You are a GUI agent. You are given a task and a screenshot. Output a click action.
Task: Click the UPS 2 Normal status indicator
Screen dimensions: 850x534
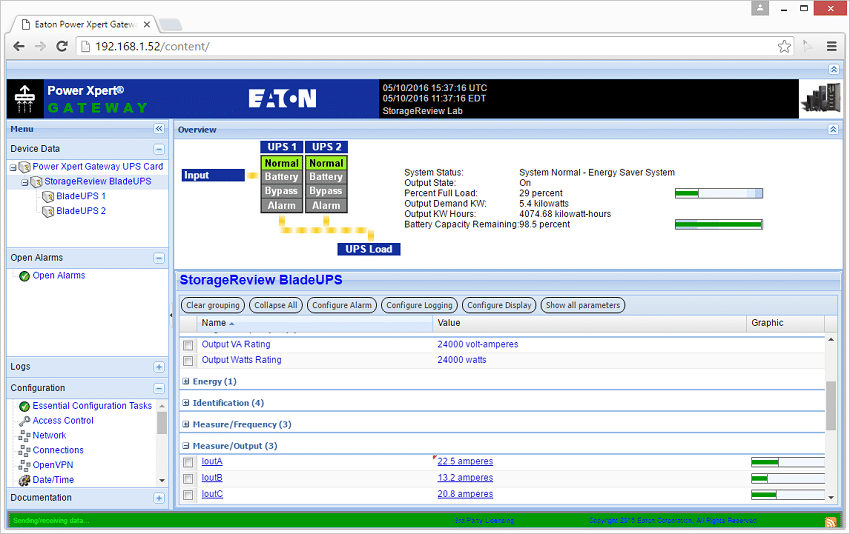click(x=326, y=163)
